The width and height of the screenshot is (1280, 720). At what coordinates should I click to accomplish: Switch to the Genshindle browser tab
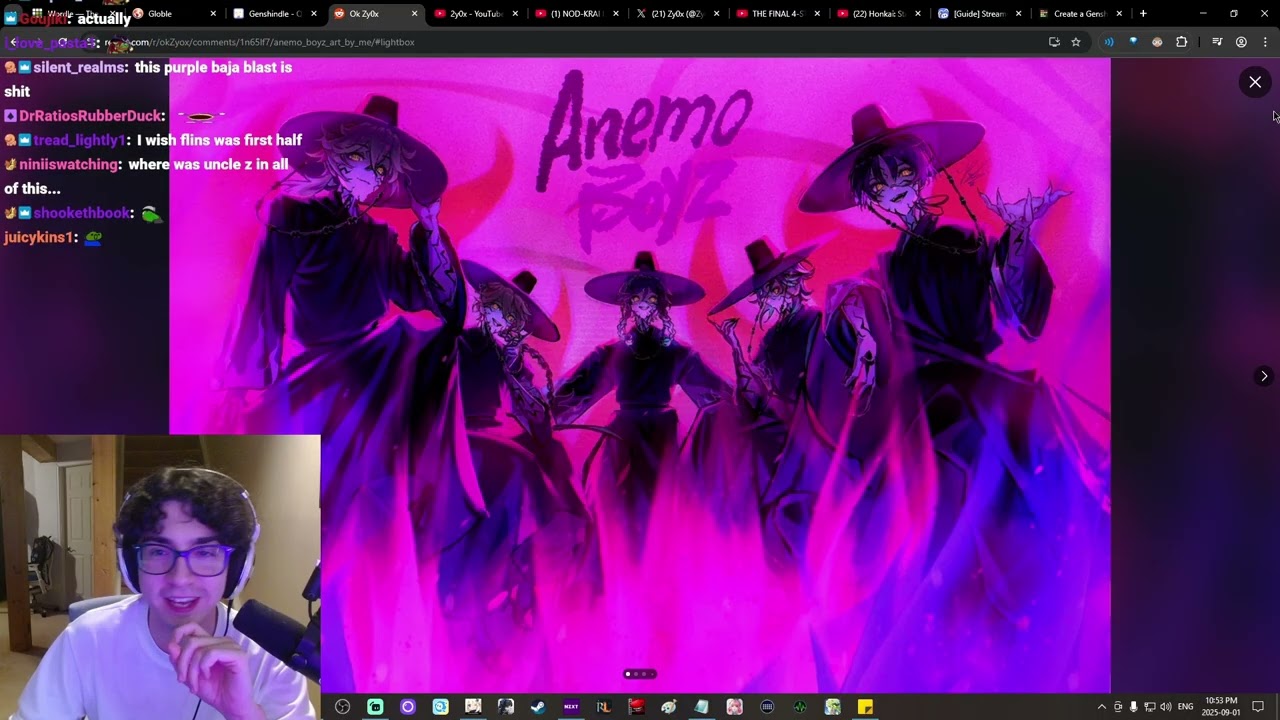point(276,14)
